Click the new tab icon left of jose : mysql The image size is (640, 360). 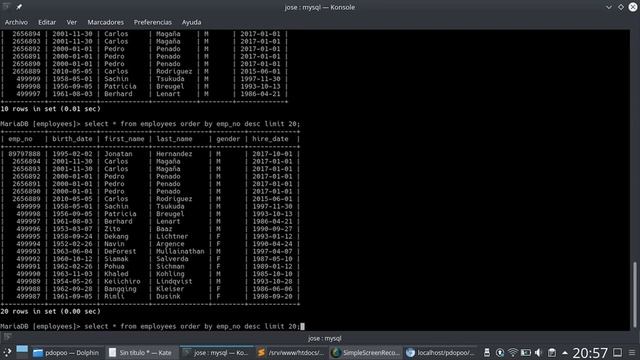(7, 337)
